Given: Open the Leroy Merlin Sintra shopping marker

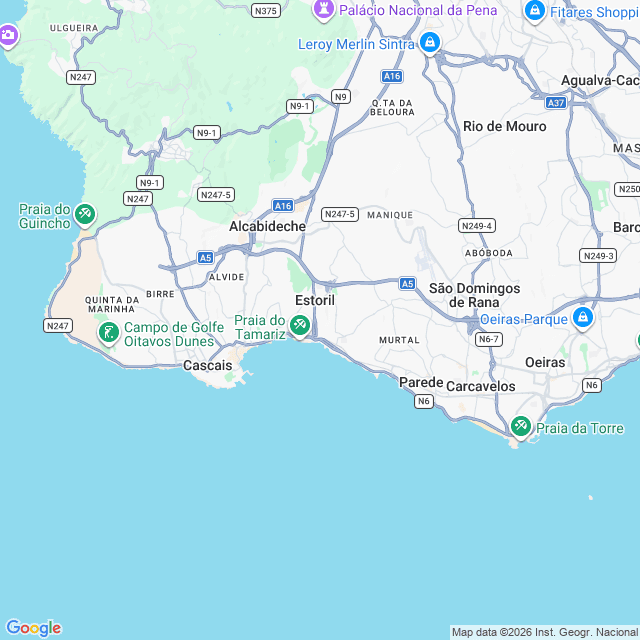Looking at the screenshot, I should click(430, 43).
